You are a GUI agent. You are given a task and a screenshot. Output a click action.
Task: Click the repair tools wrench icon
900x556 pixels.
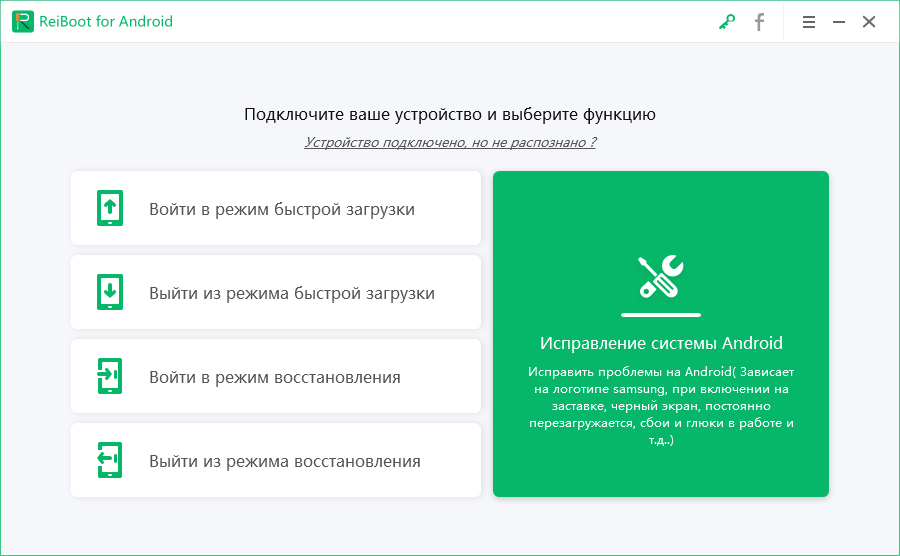[661, 277]
